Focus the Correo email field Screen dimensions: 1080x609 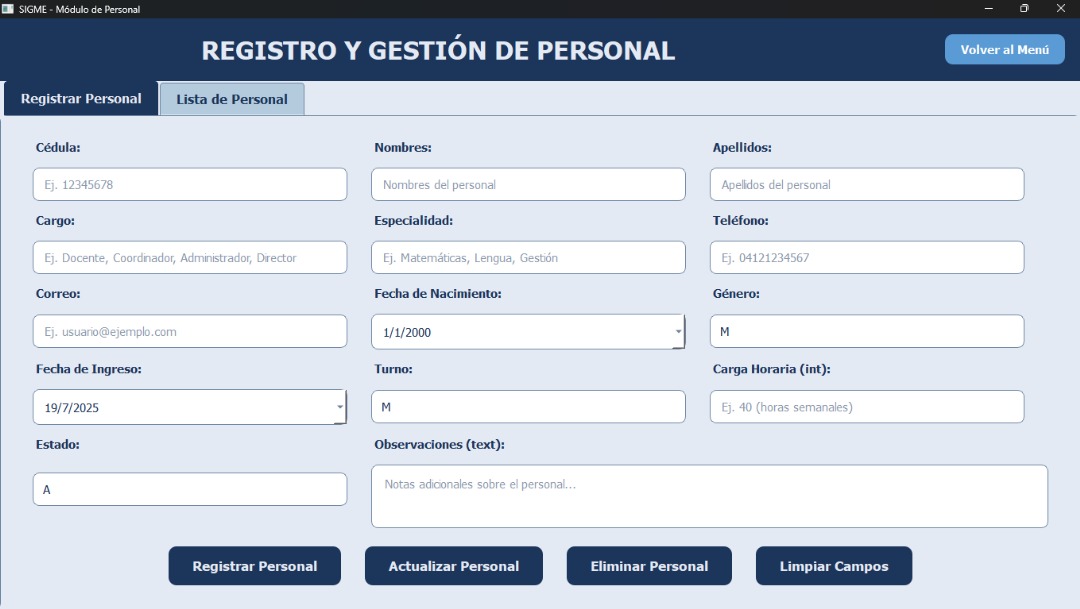tap(190, 332)
